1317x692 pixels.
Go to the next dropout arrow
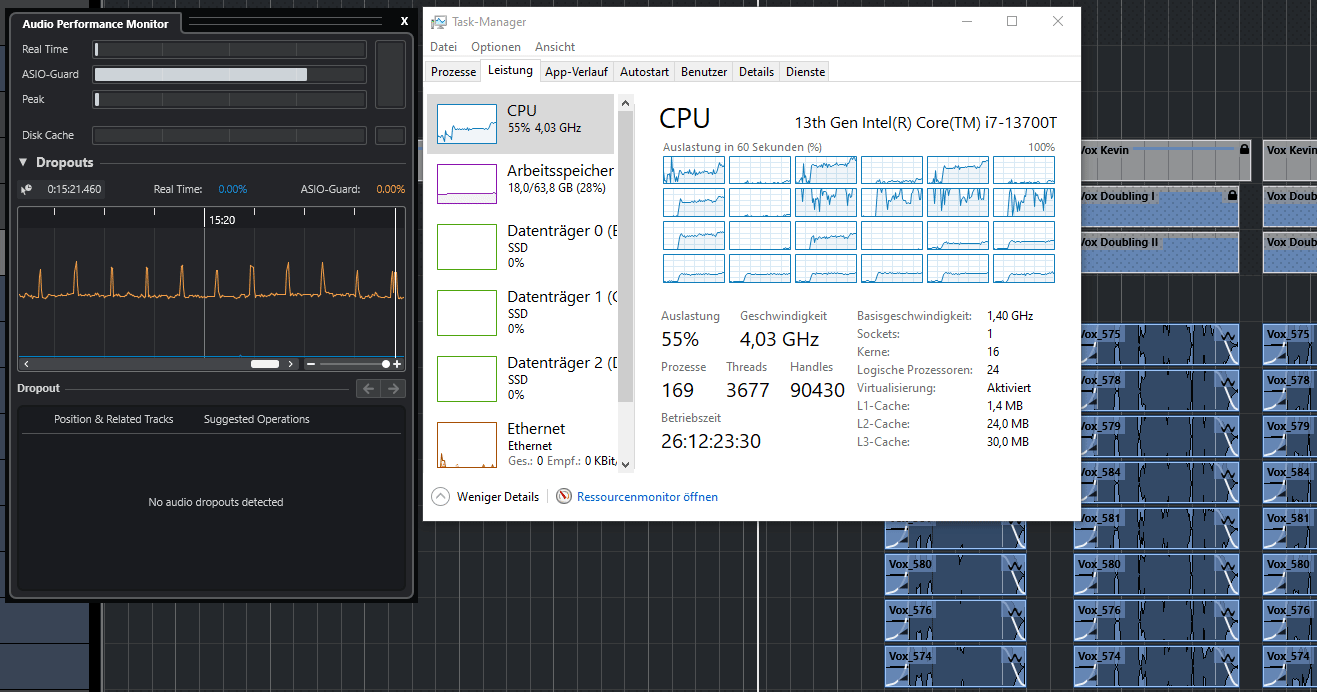[394, 389]
